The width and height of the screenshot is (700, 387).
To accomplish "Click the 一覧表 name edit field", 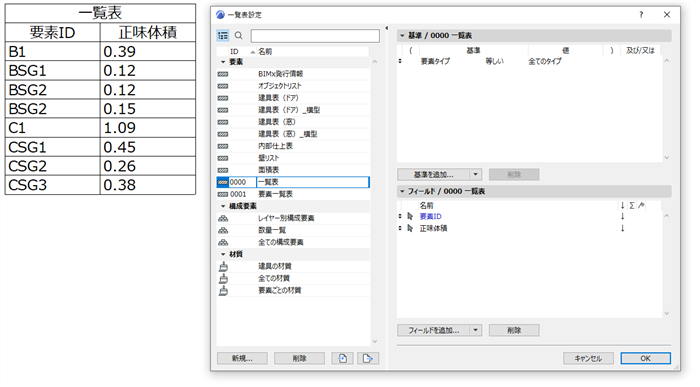I will pyautogui.click(x=312, y=182).
